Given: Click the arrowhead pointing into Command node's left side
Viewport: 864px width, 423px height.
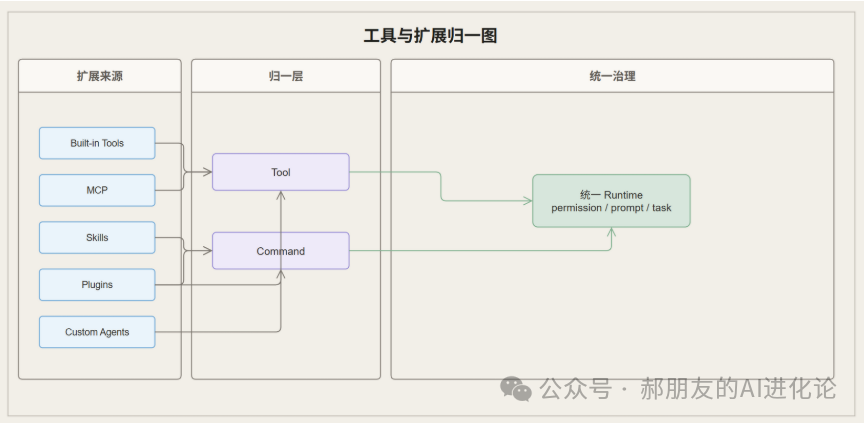Looking at the screenshot, I should (207, 251).
